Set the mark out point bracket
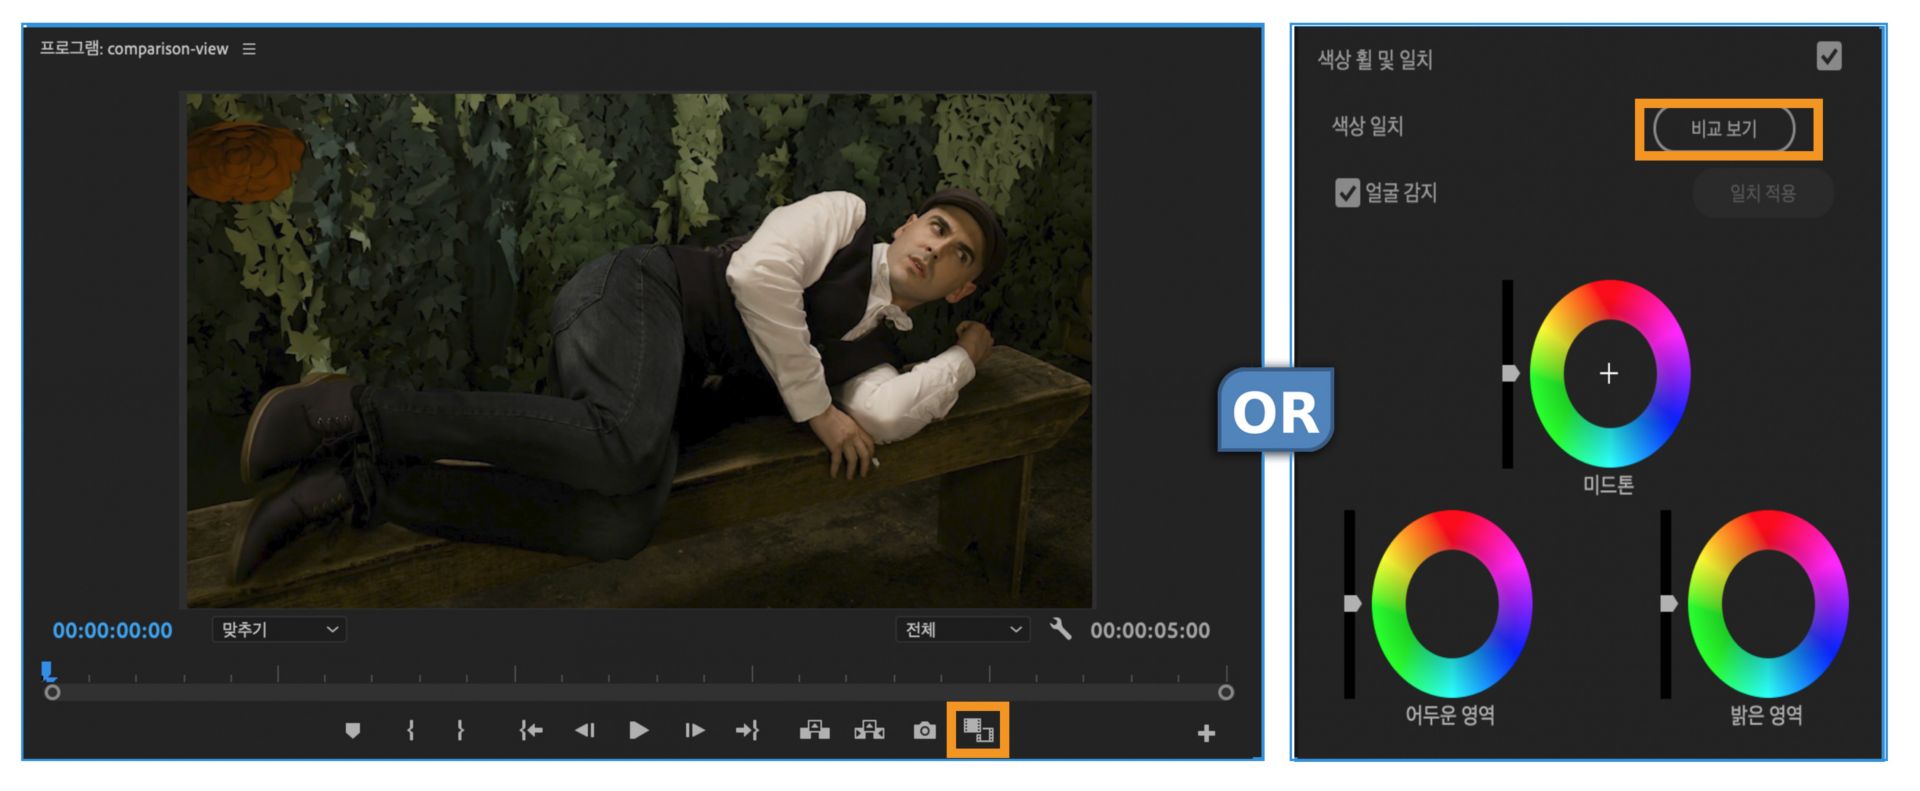1920x791 pixels. [460, 731]
